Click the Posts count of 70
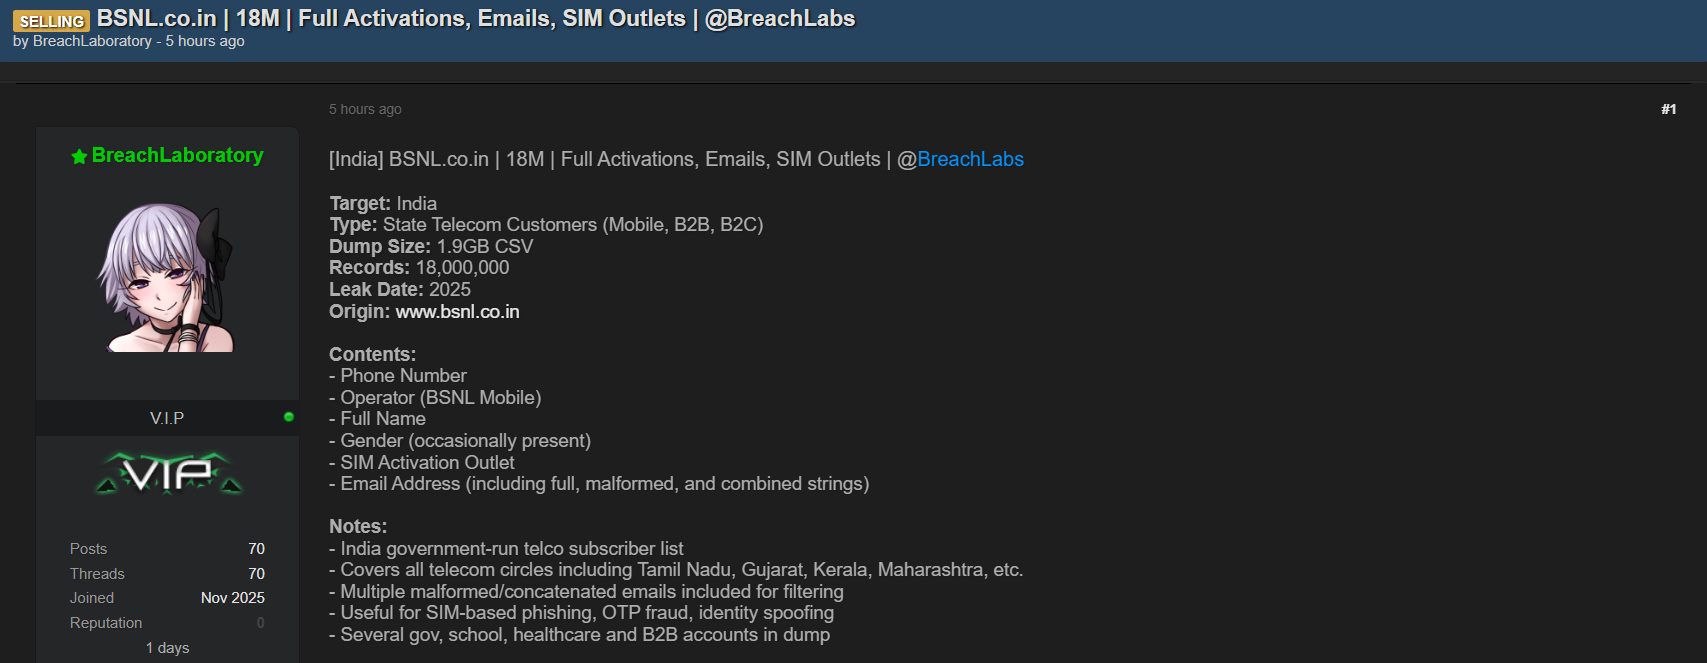The image size is (1707, 663). 256,549
